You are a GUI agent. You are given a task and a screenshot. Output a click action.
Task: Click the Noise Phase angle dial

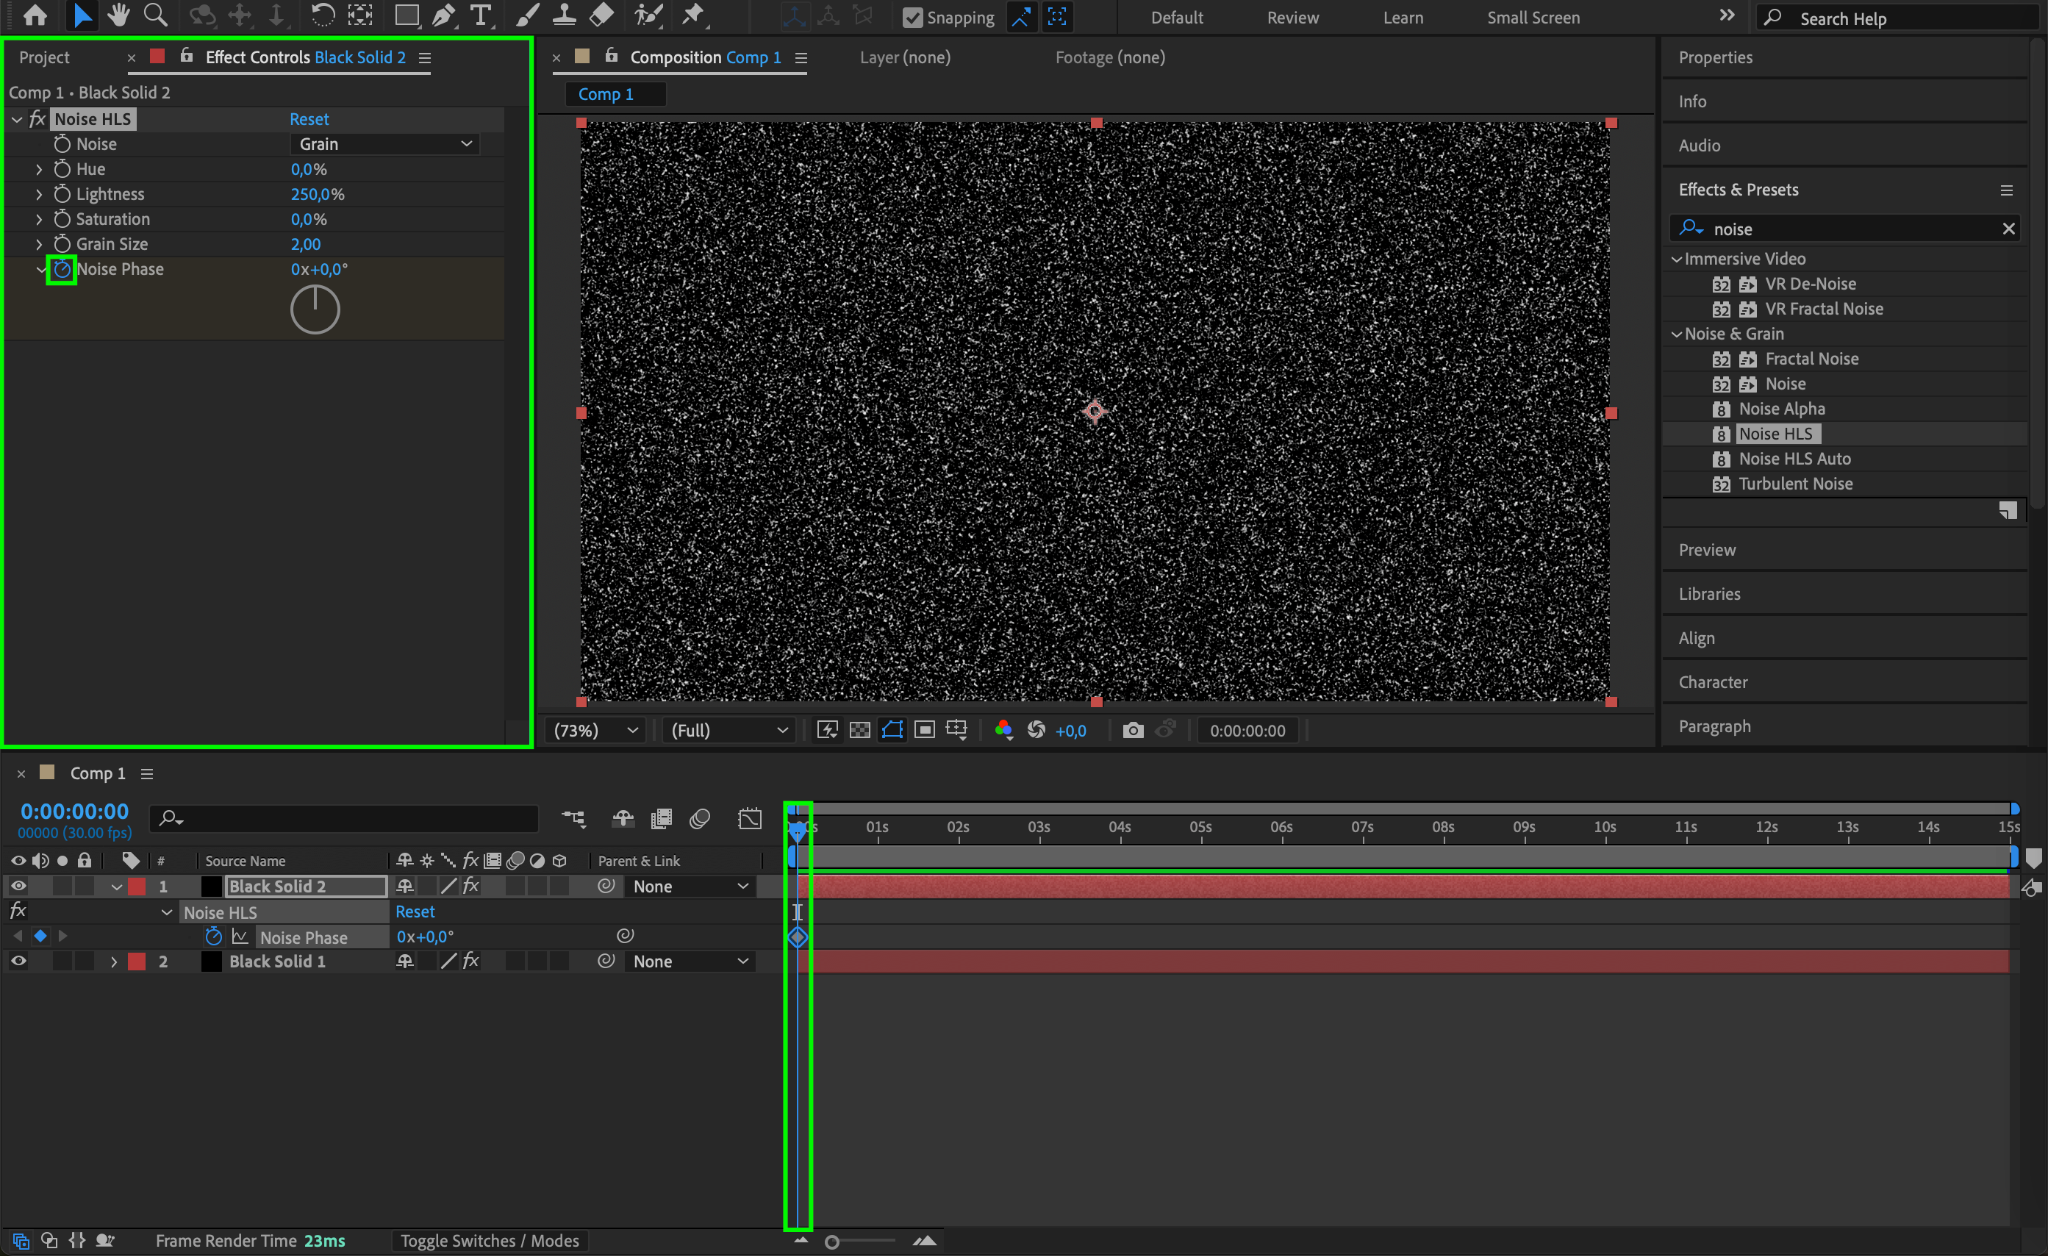(315, 310)
